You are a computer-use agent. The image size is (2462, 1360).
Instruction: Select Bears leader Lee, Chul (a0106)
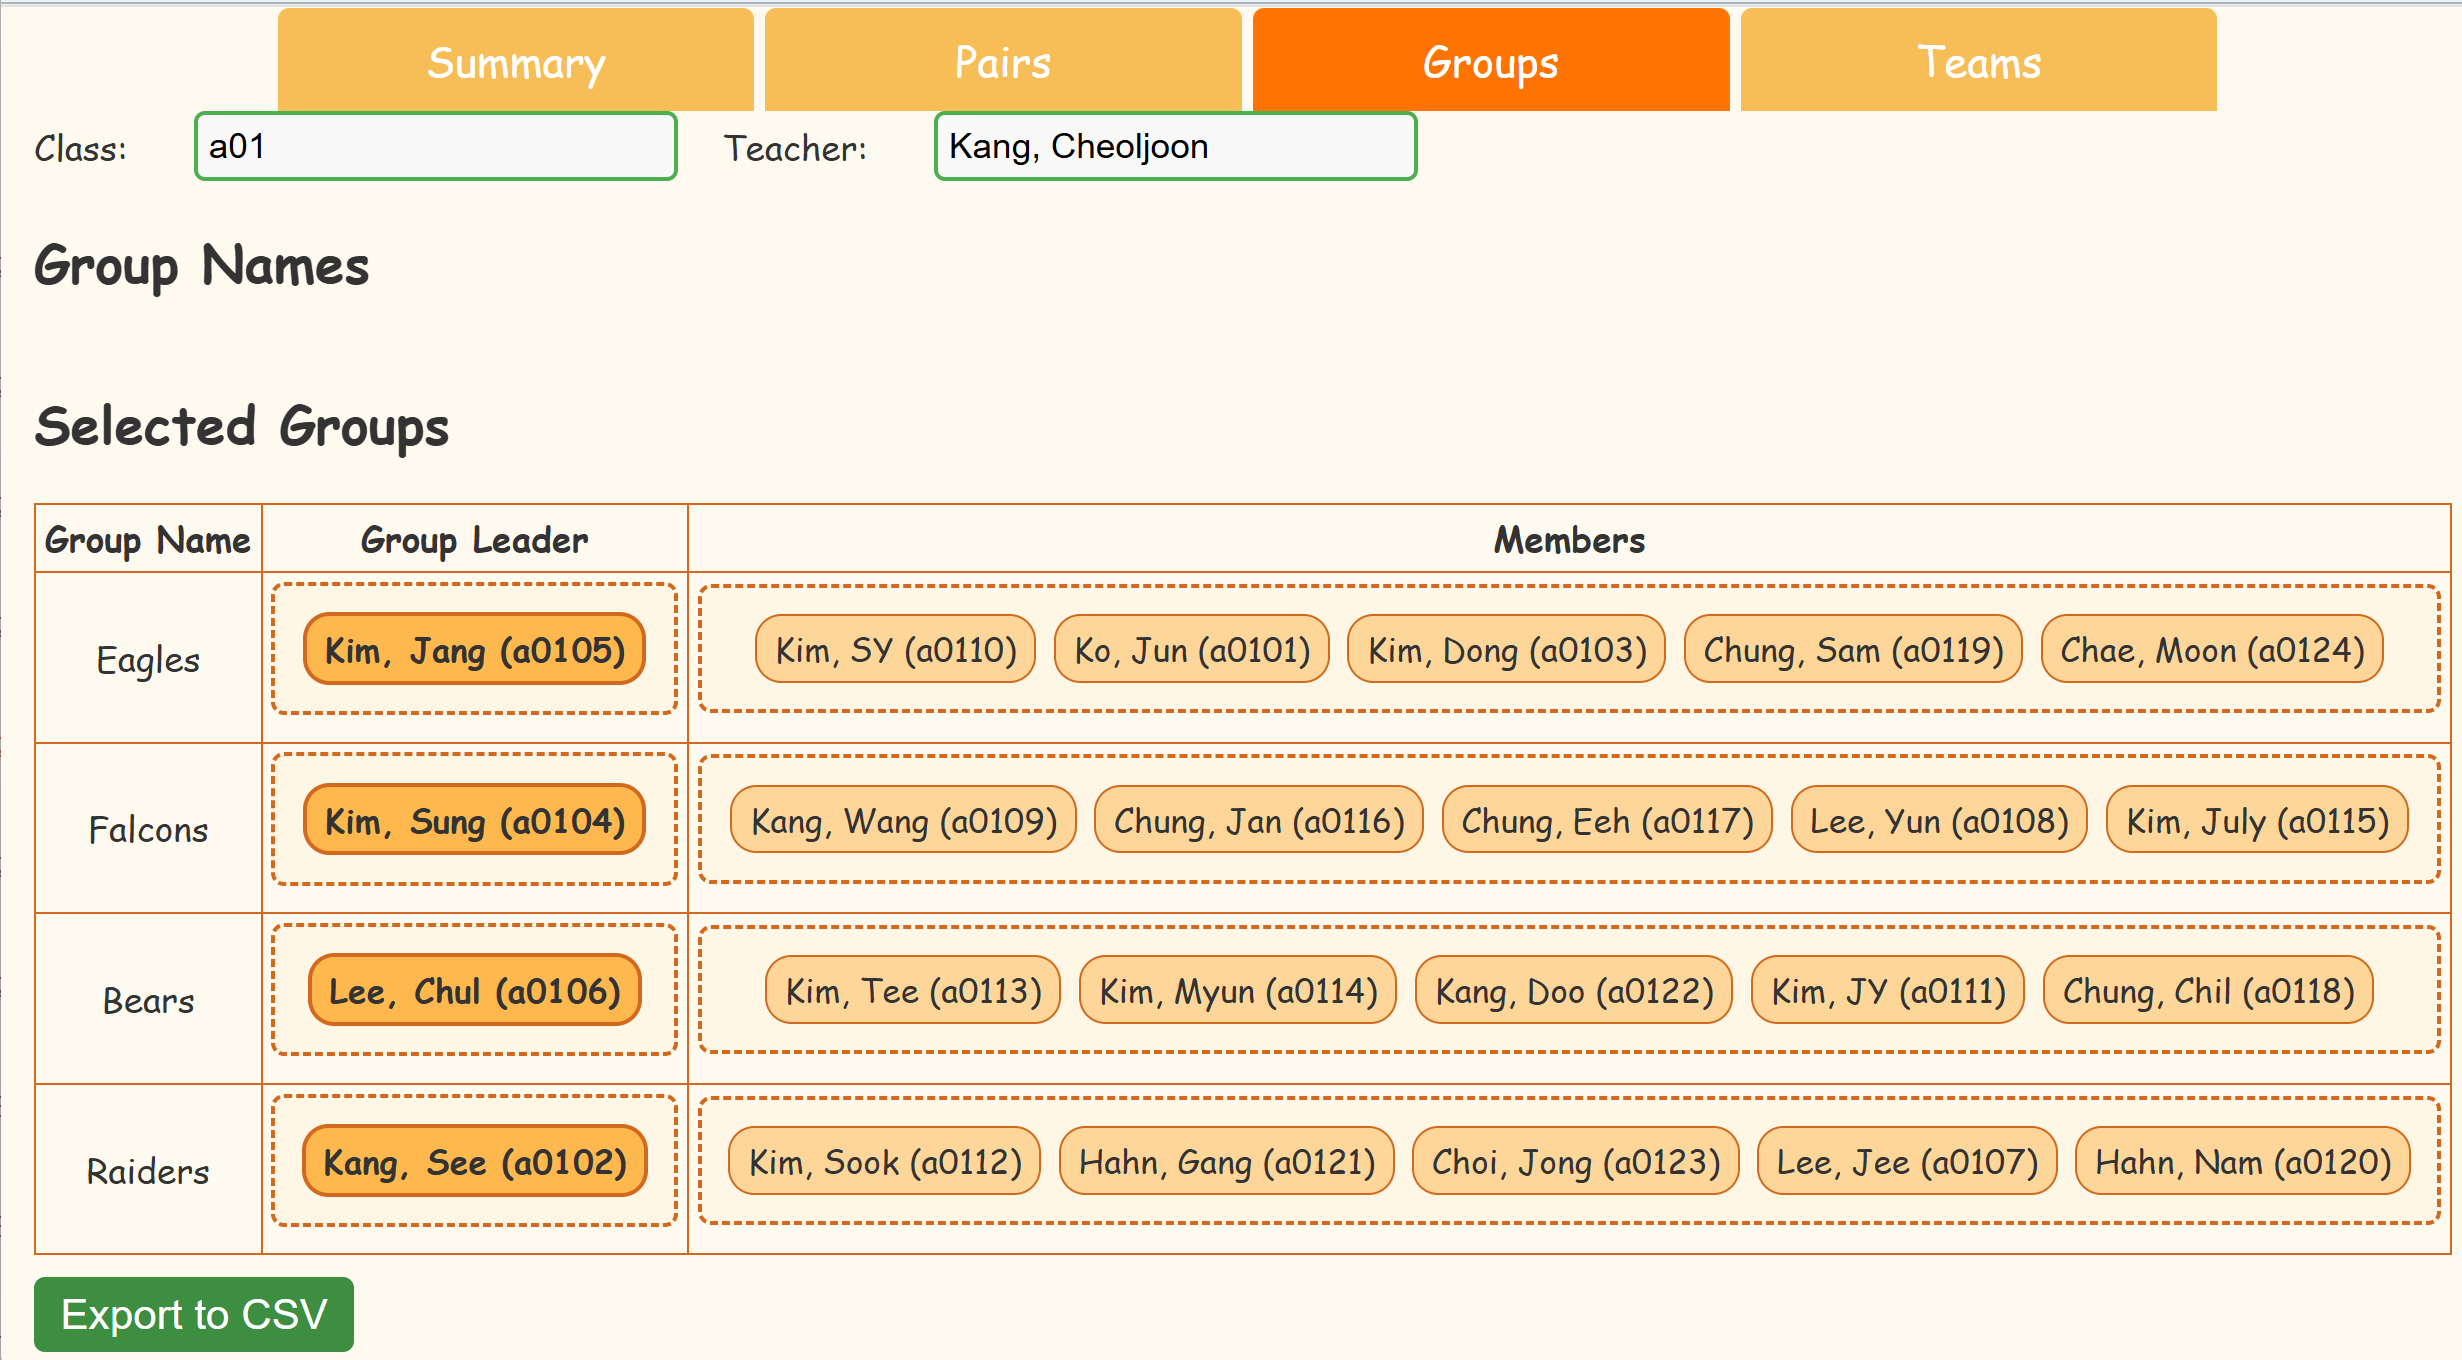475,991
